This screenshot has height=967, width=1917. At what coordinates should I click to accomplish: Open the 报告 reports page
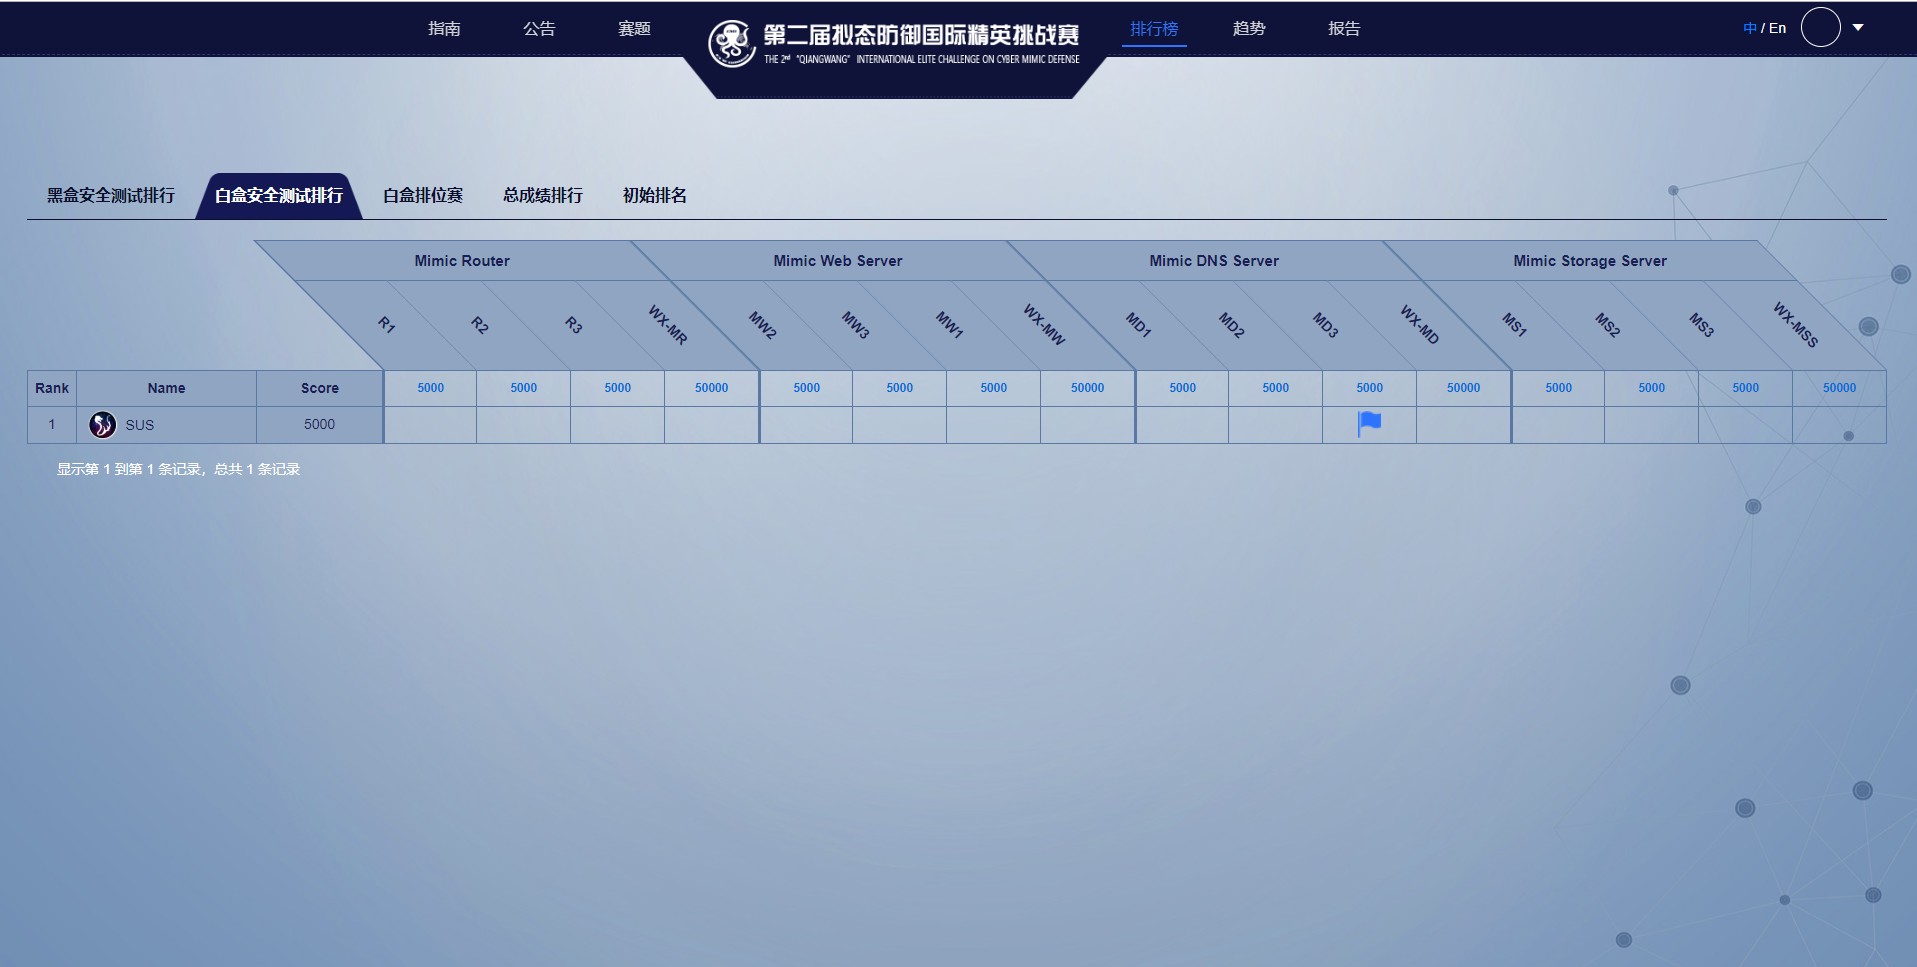pos(1344,29)
